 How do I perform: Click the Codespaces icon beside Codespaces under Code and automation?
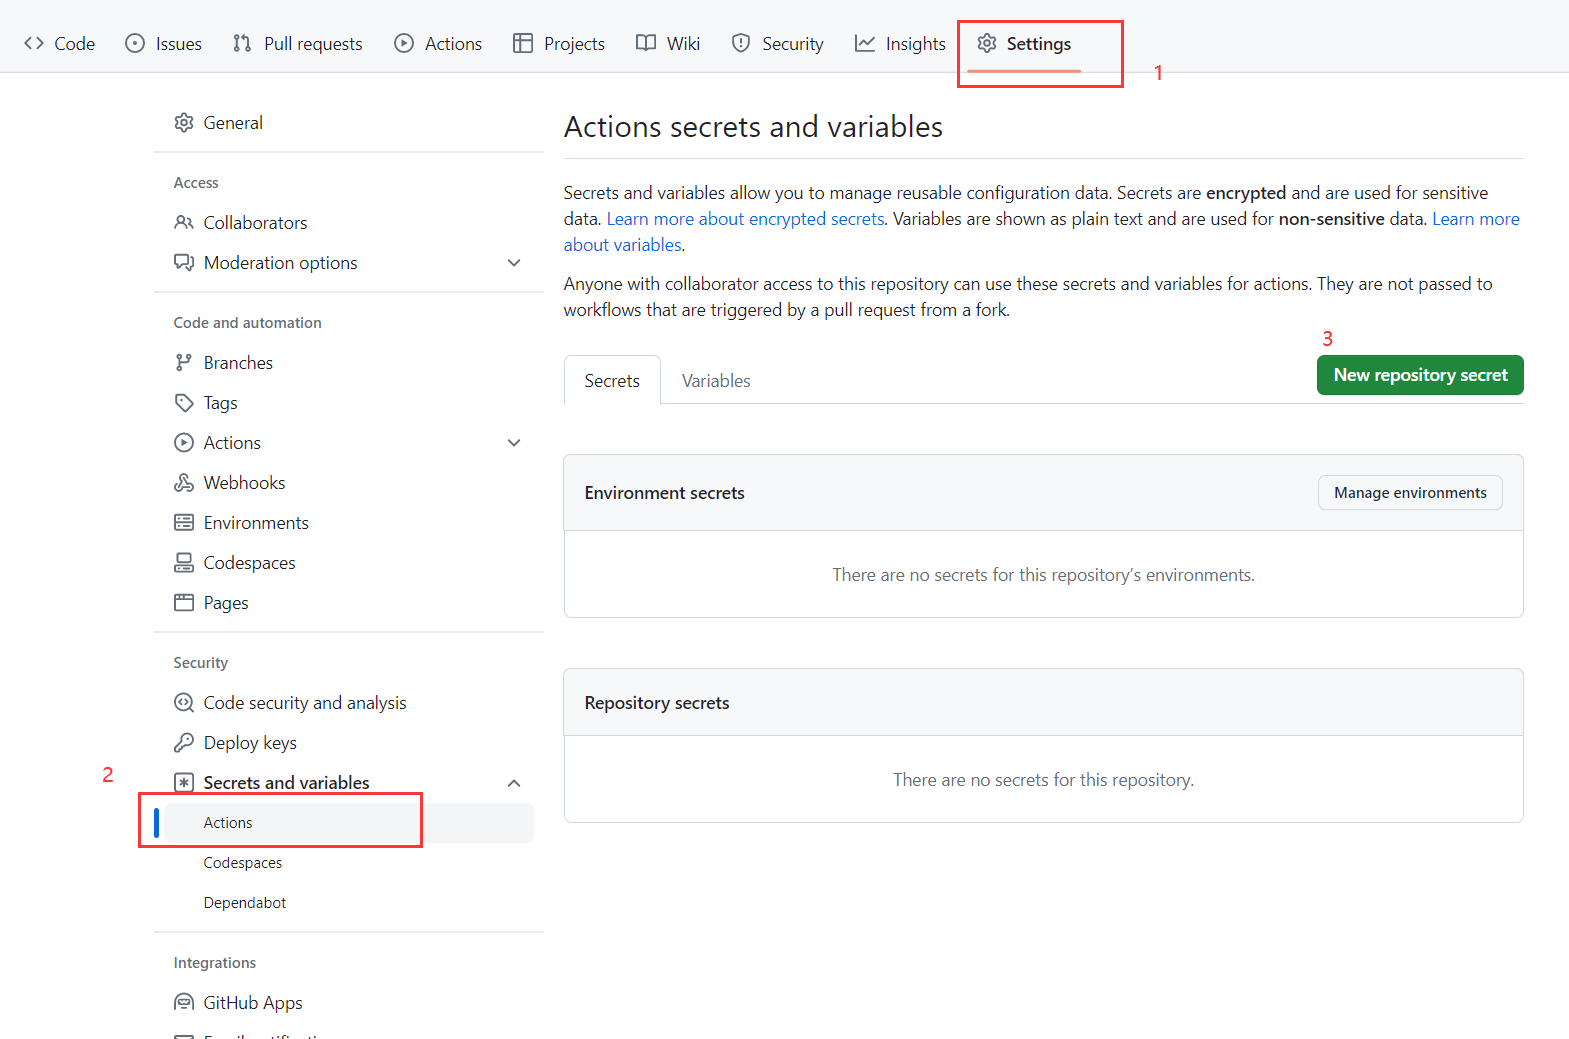point(184,562)
